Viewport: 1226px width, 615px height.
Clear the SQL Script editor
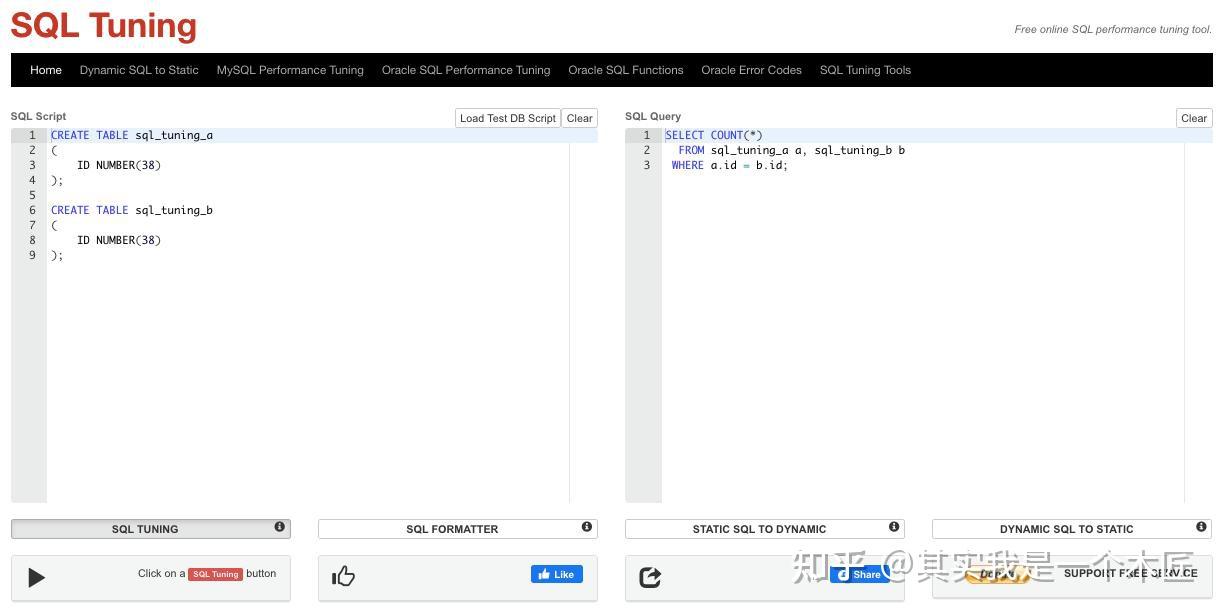pyautogui.click(x=579, y=118)
